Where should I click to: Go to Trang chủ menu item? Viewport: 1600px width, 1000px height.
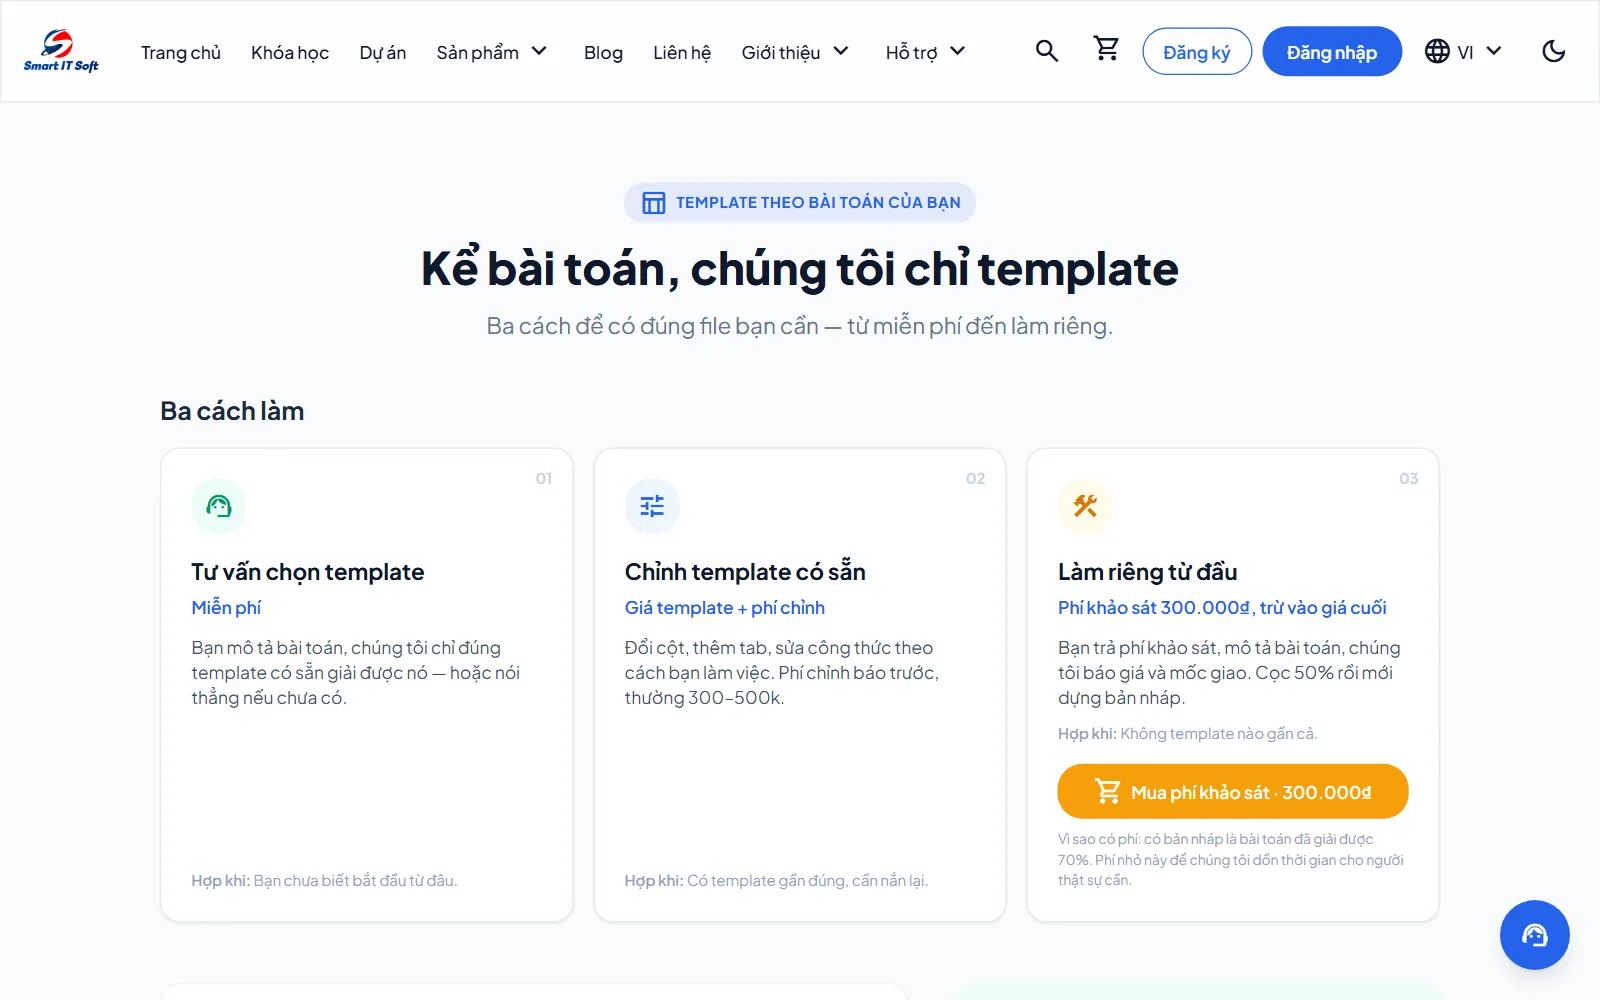(x=180, y=52)
